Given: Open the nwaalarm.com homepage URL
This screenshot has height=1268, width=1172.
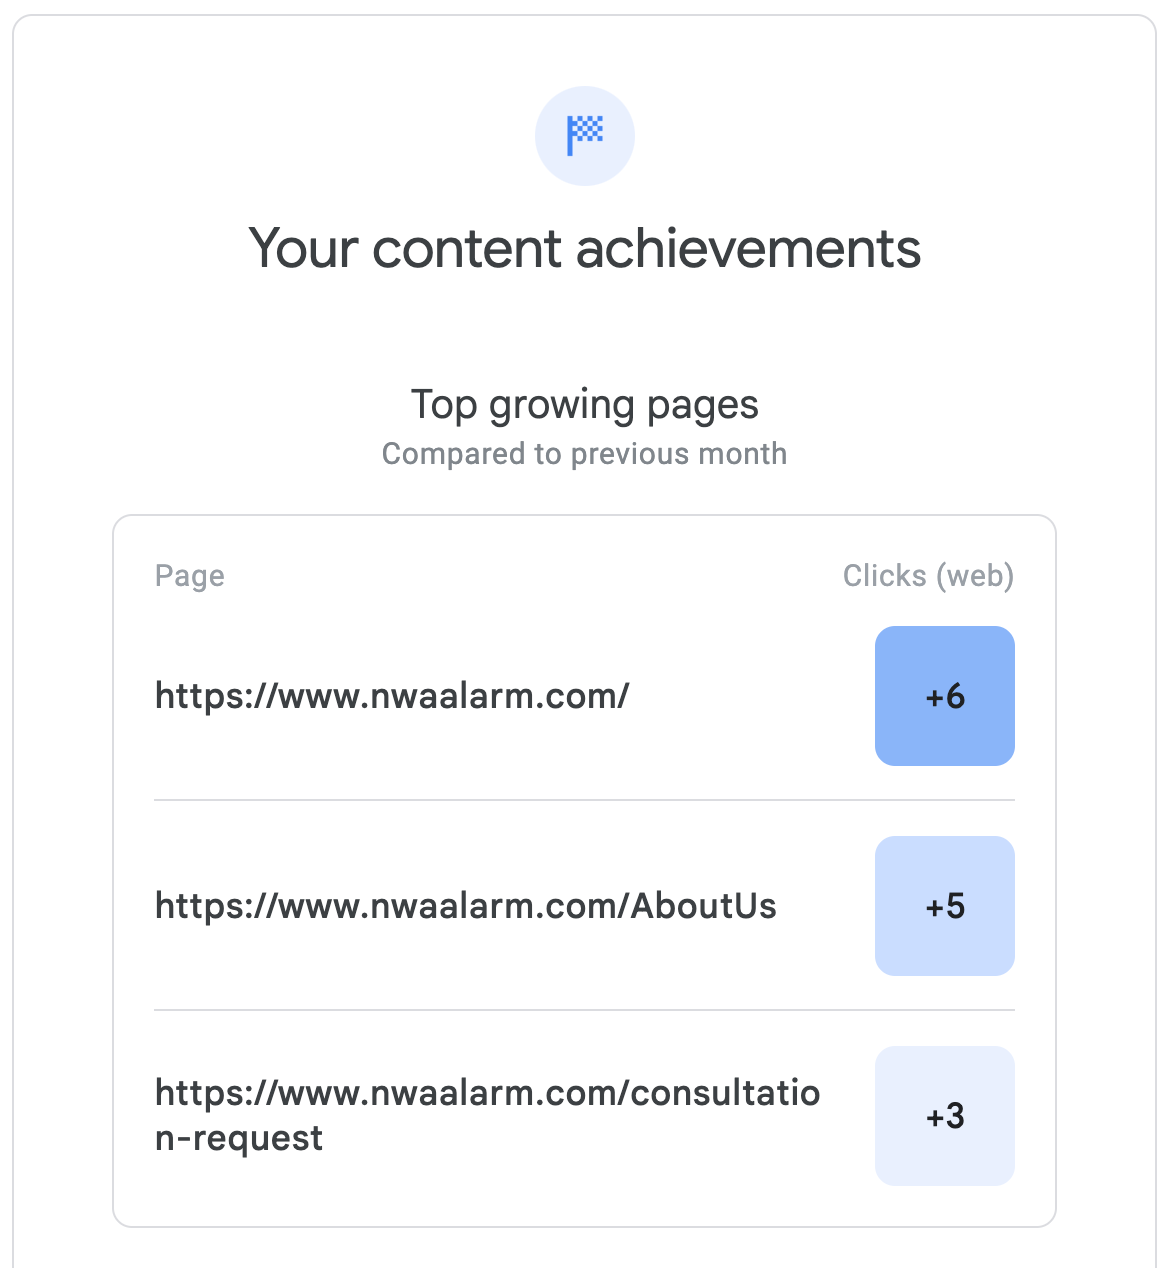Looking at the screenshot, I should pyautogui.click(x=392, y=696).
